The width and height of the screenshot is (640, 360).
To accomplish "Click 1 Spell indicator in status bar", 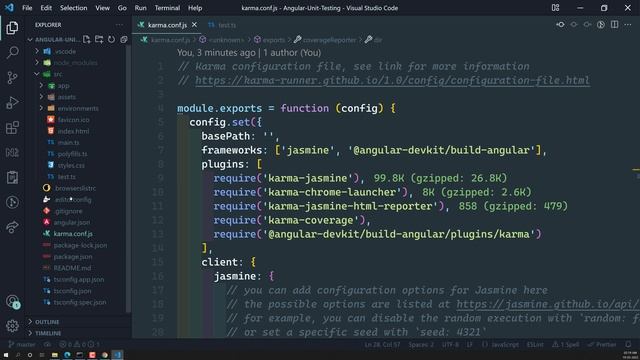I will 565,344.
